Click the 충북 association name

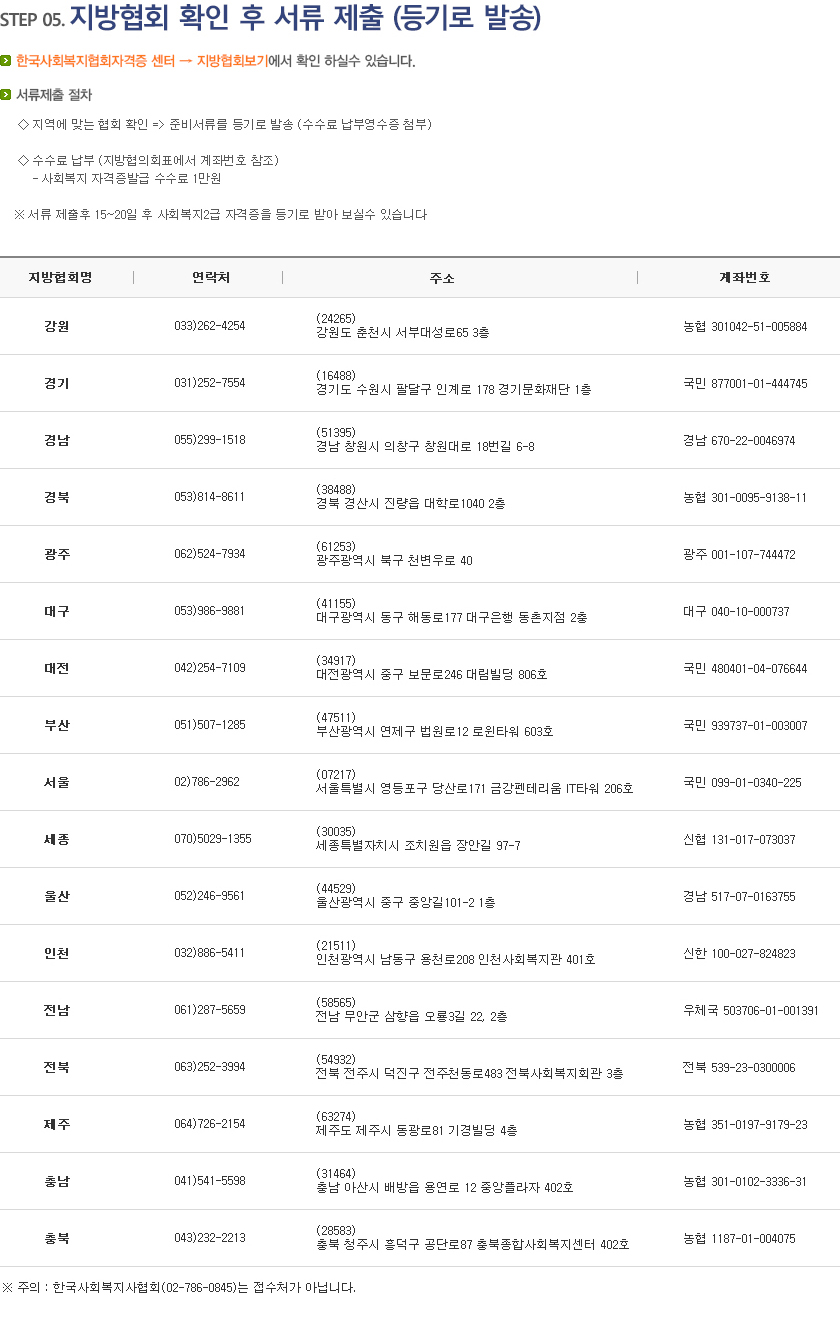[x=57, y=1238]
